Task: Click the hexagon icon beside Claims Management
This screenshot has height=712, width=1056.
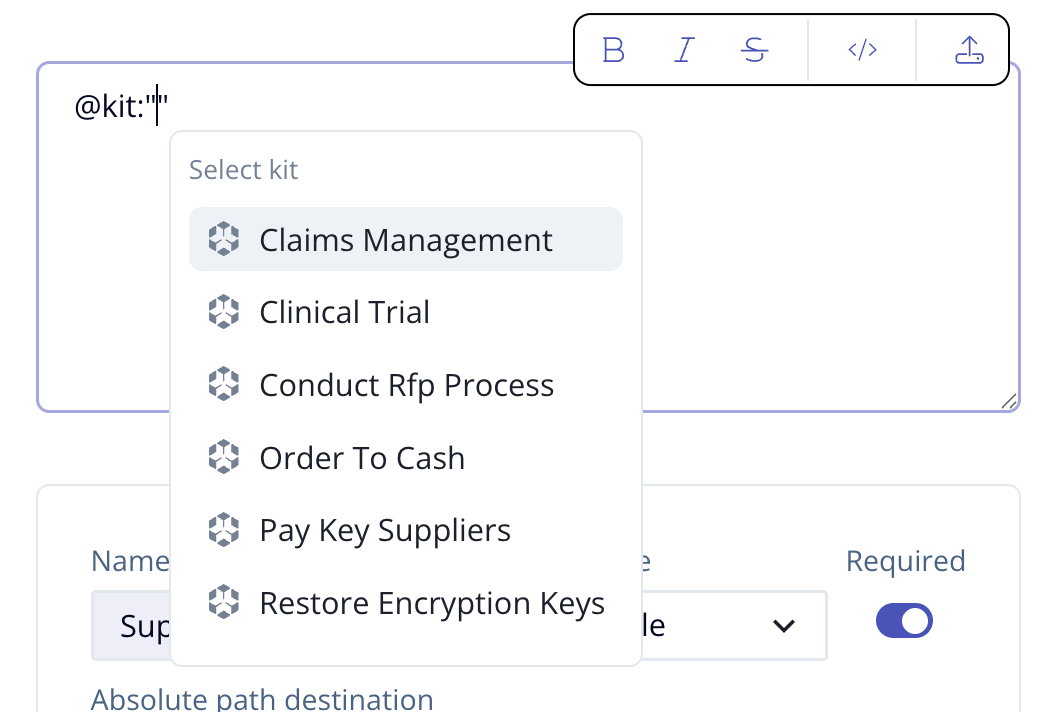Action: (223, 239)
